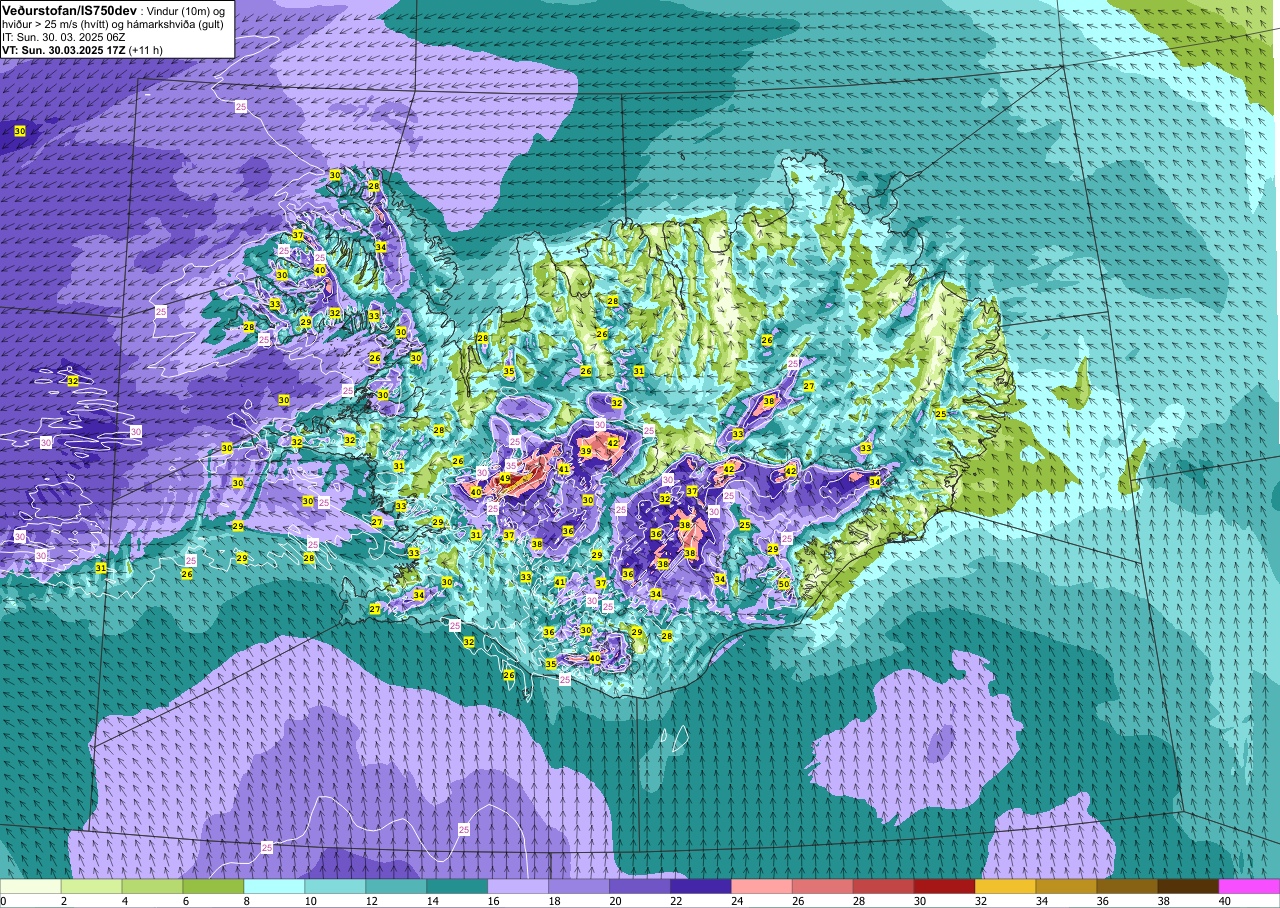Pick the 6–8 green scale swatch
This screenshot has height=908, width=1280.
click(213, 886)
